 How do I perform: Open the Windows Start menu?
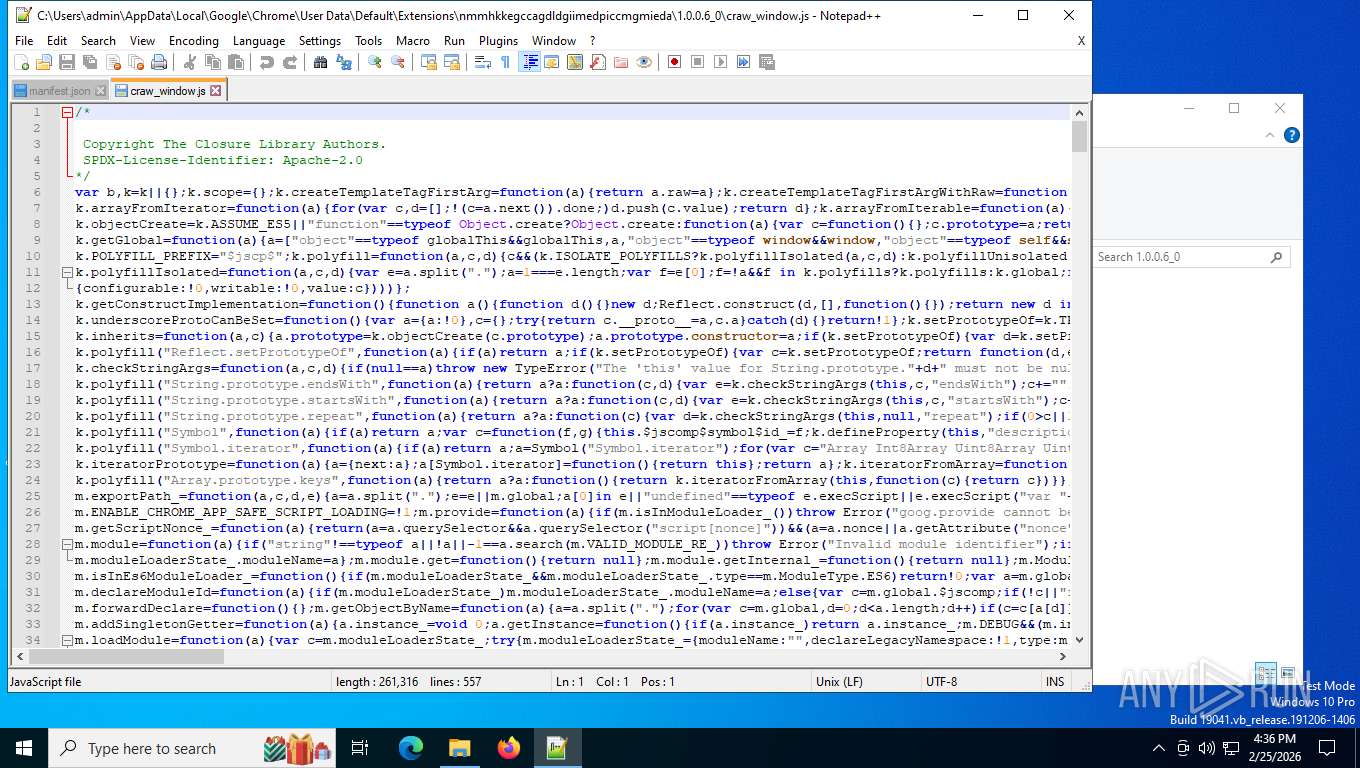[24, 748]
